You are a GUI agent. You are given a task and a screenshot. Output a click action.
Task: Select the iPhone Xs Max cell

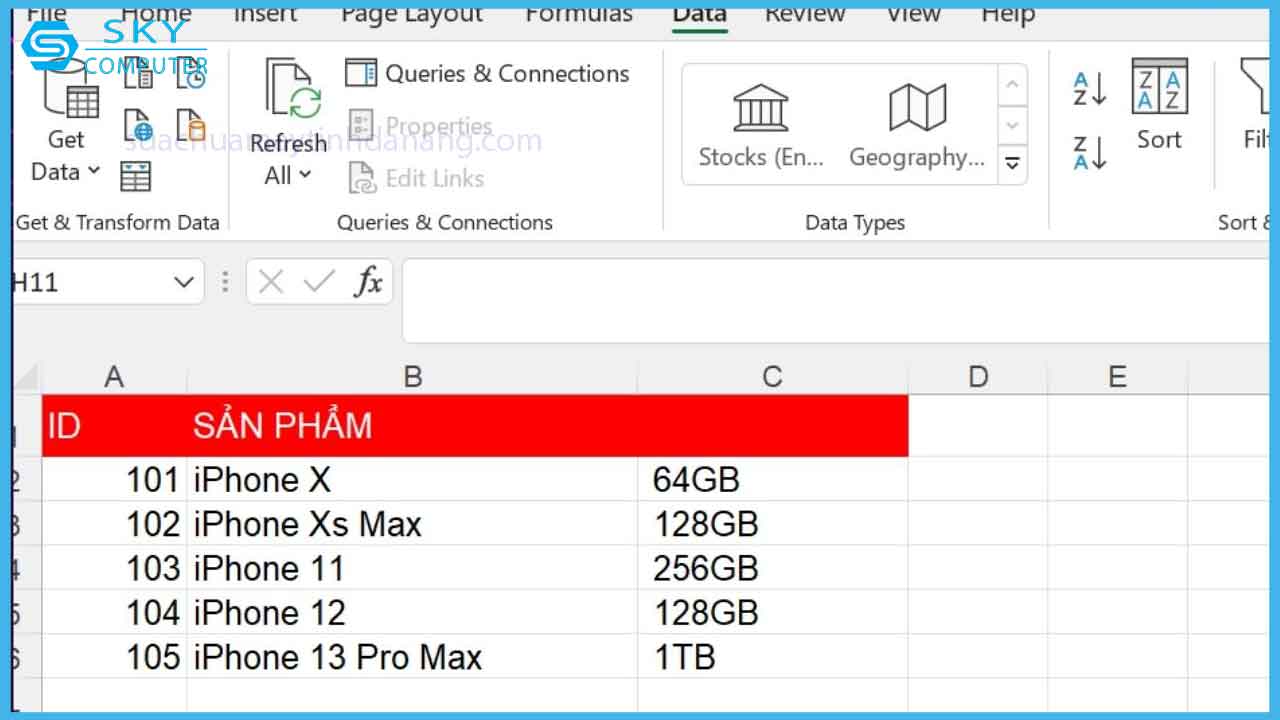tap(412, 524)
